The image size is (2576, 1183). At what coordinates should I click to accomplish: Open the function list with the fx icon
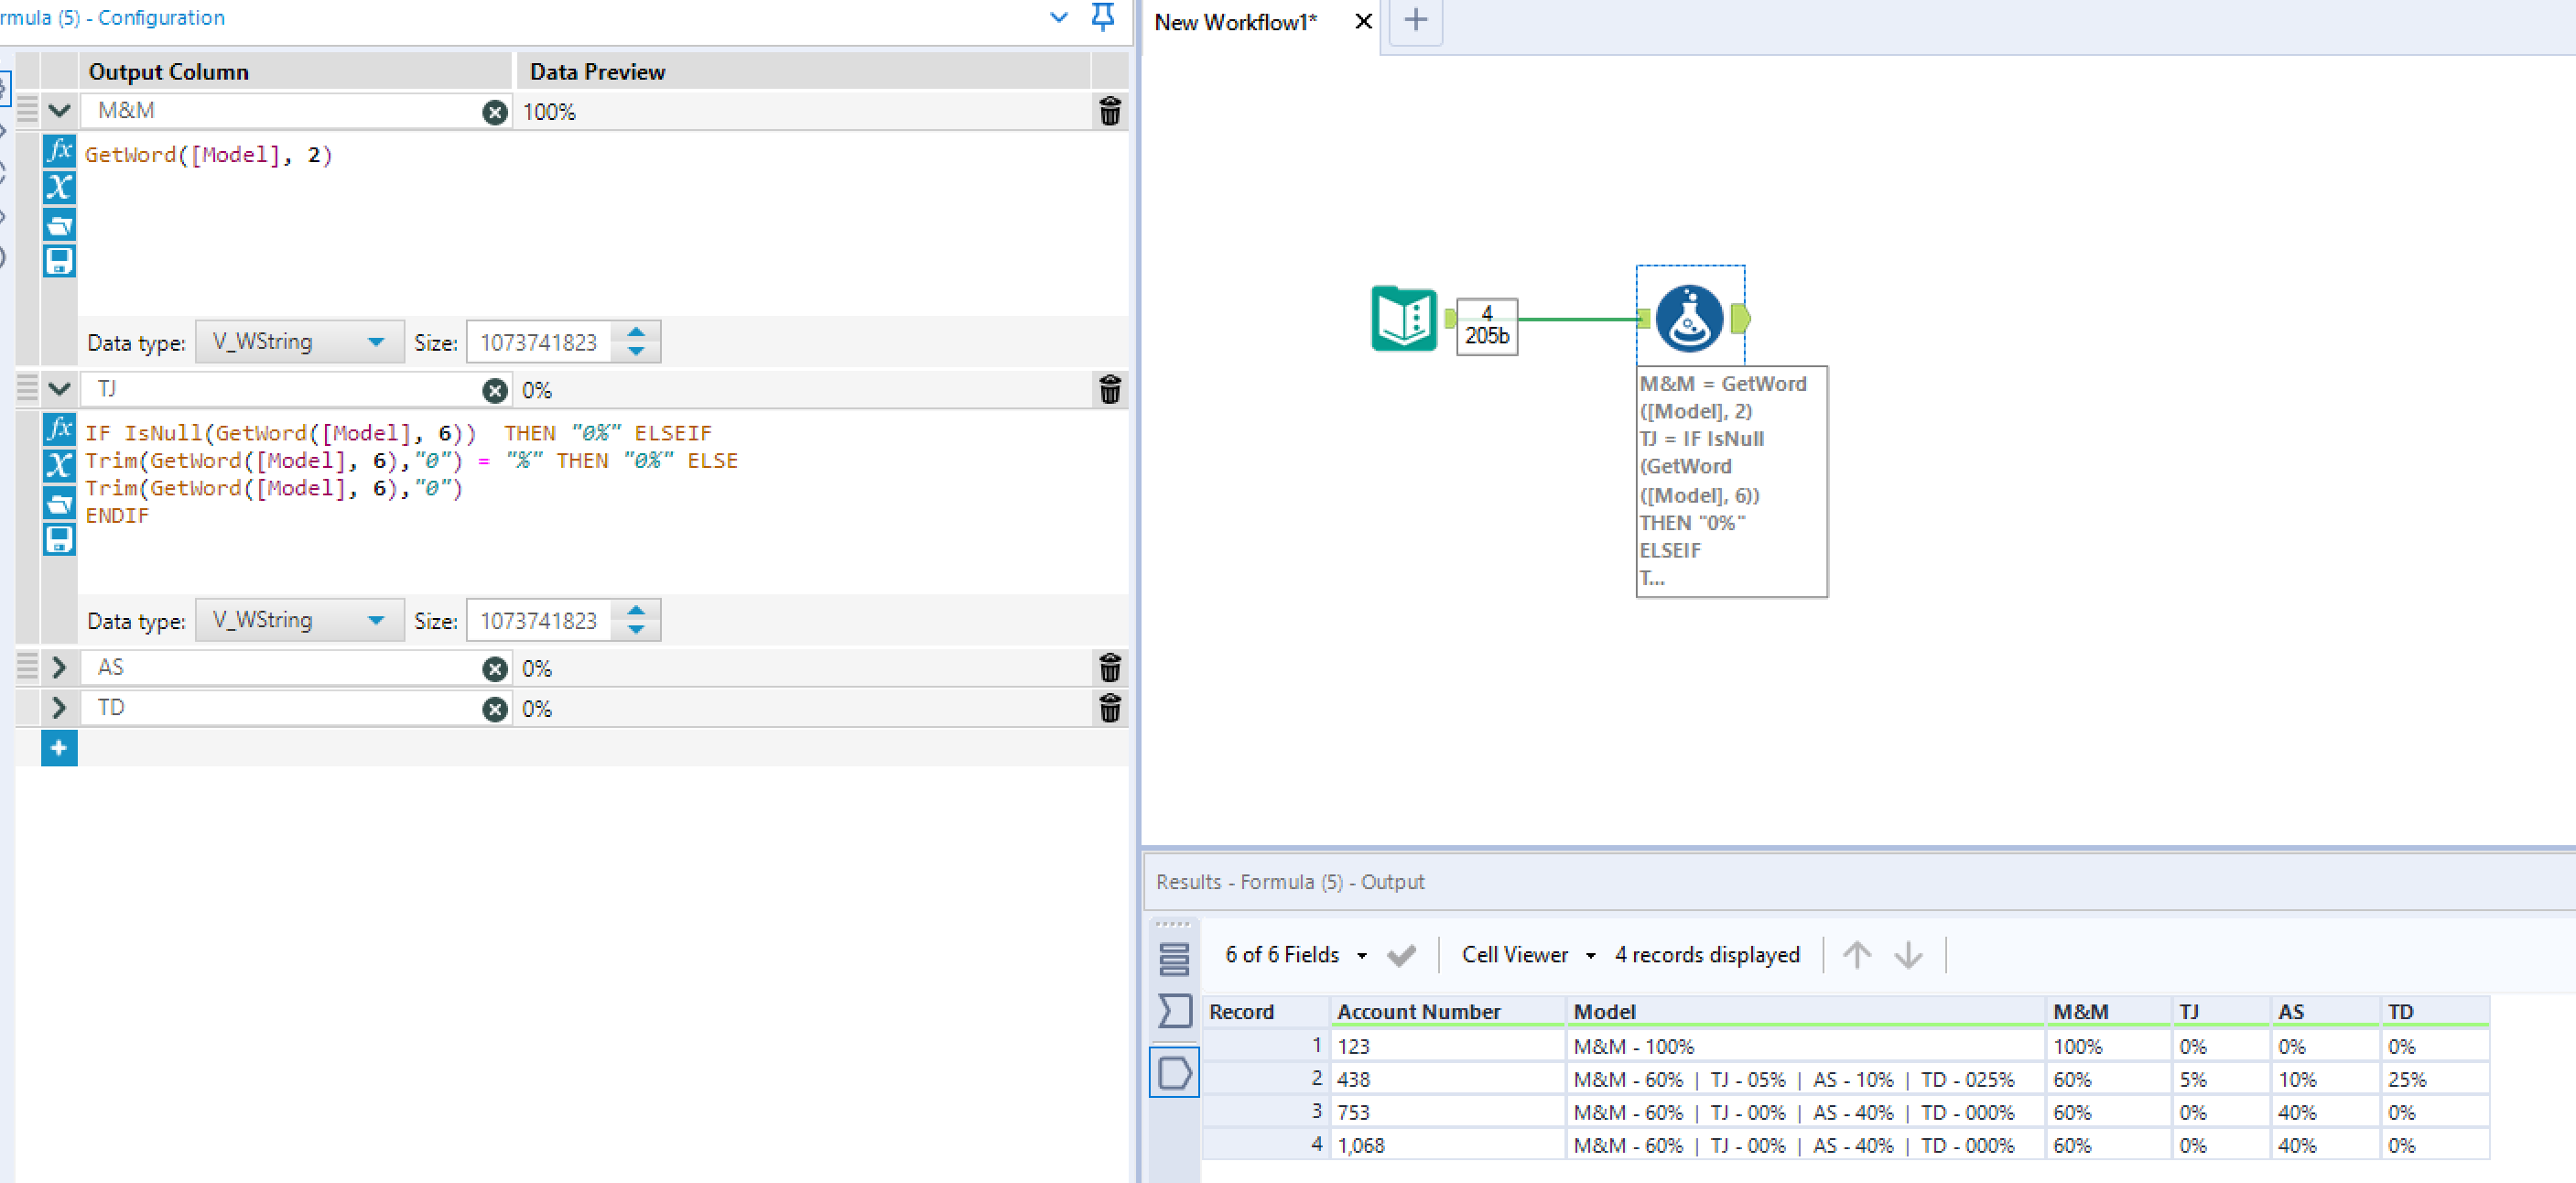(x=59, y=150)
